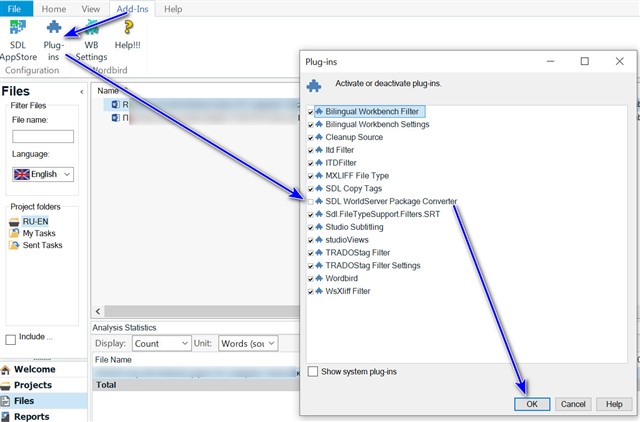Collapse the Files navigation pane chevron

[x=82, y=92]
